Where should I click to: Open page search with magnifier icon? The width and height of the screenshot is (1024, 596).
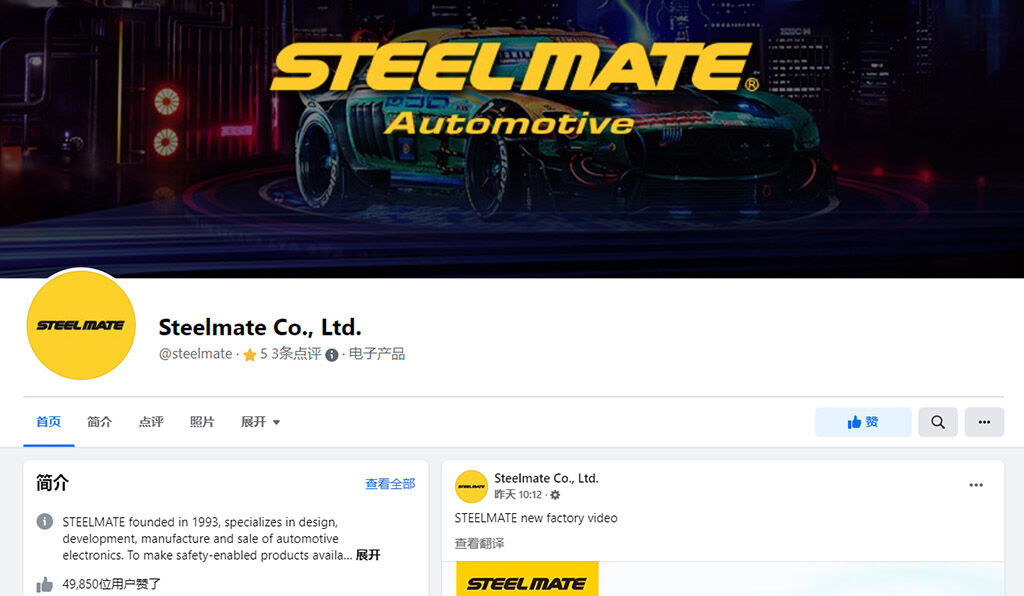coord(938,422)
